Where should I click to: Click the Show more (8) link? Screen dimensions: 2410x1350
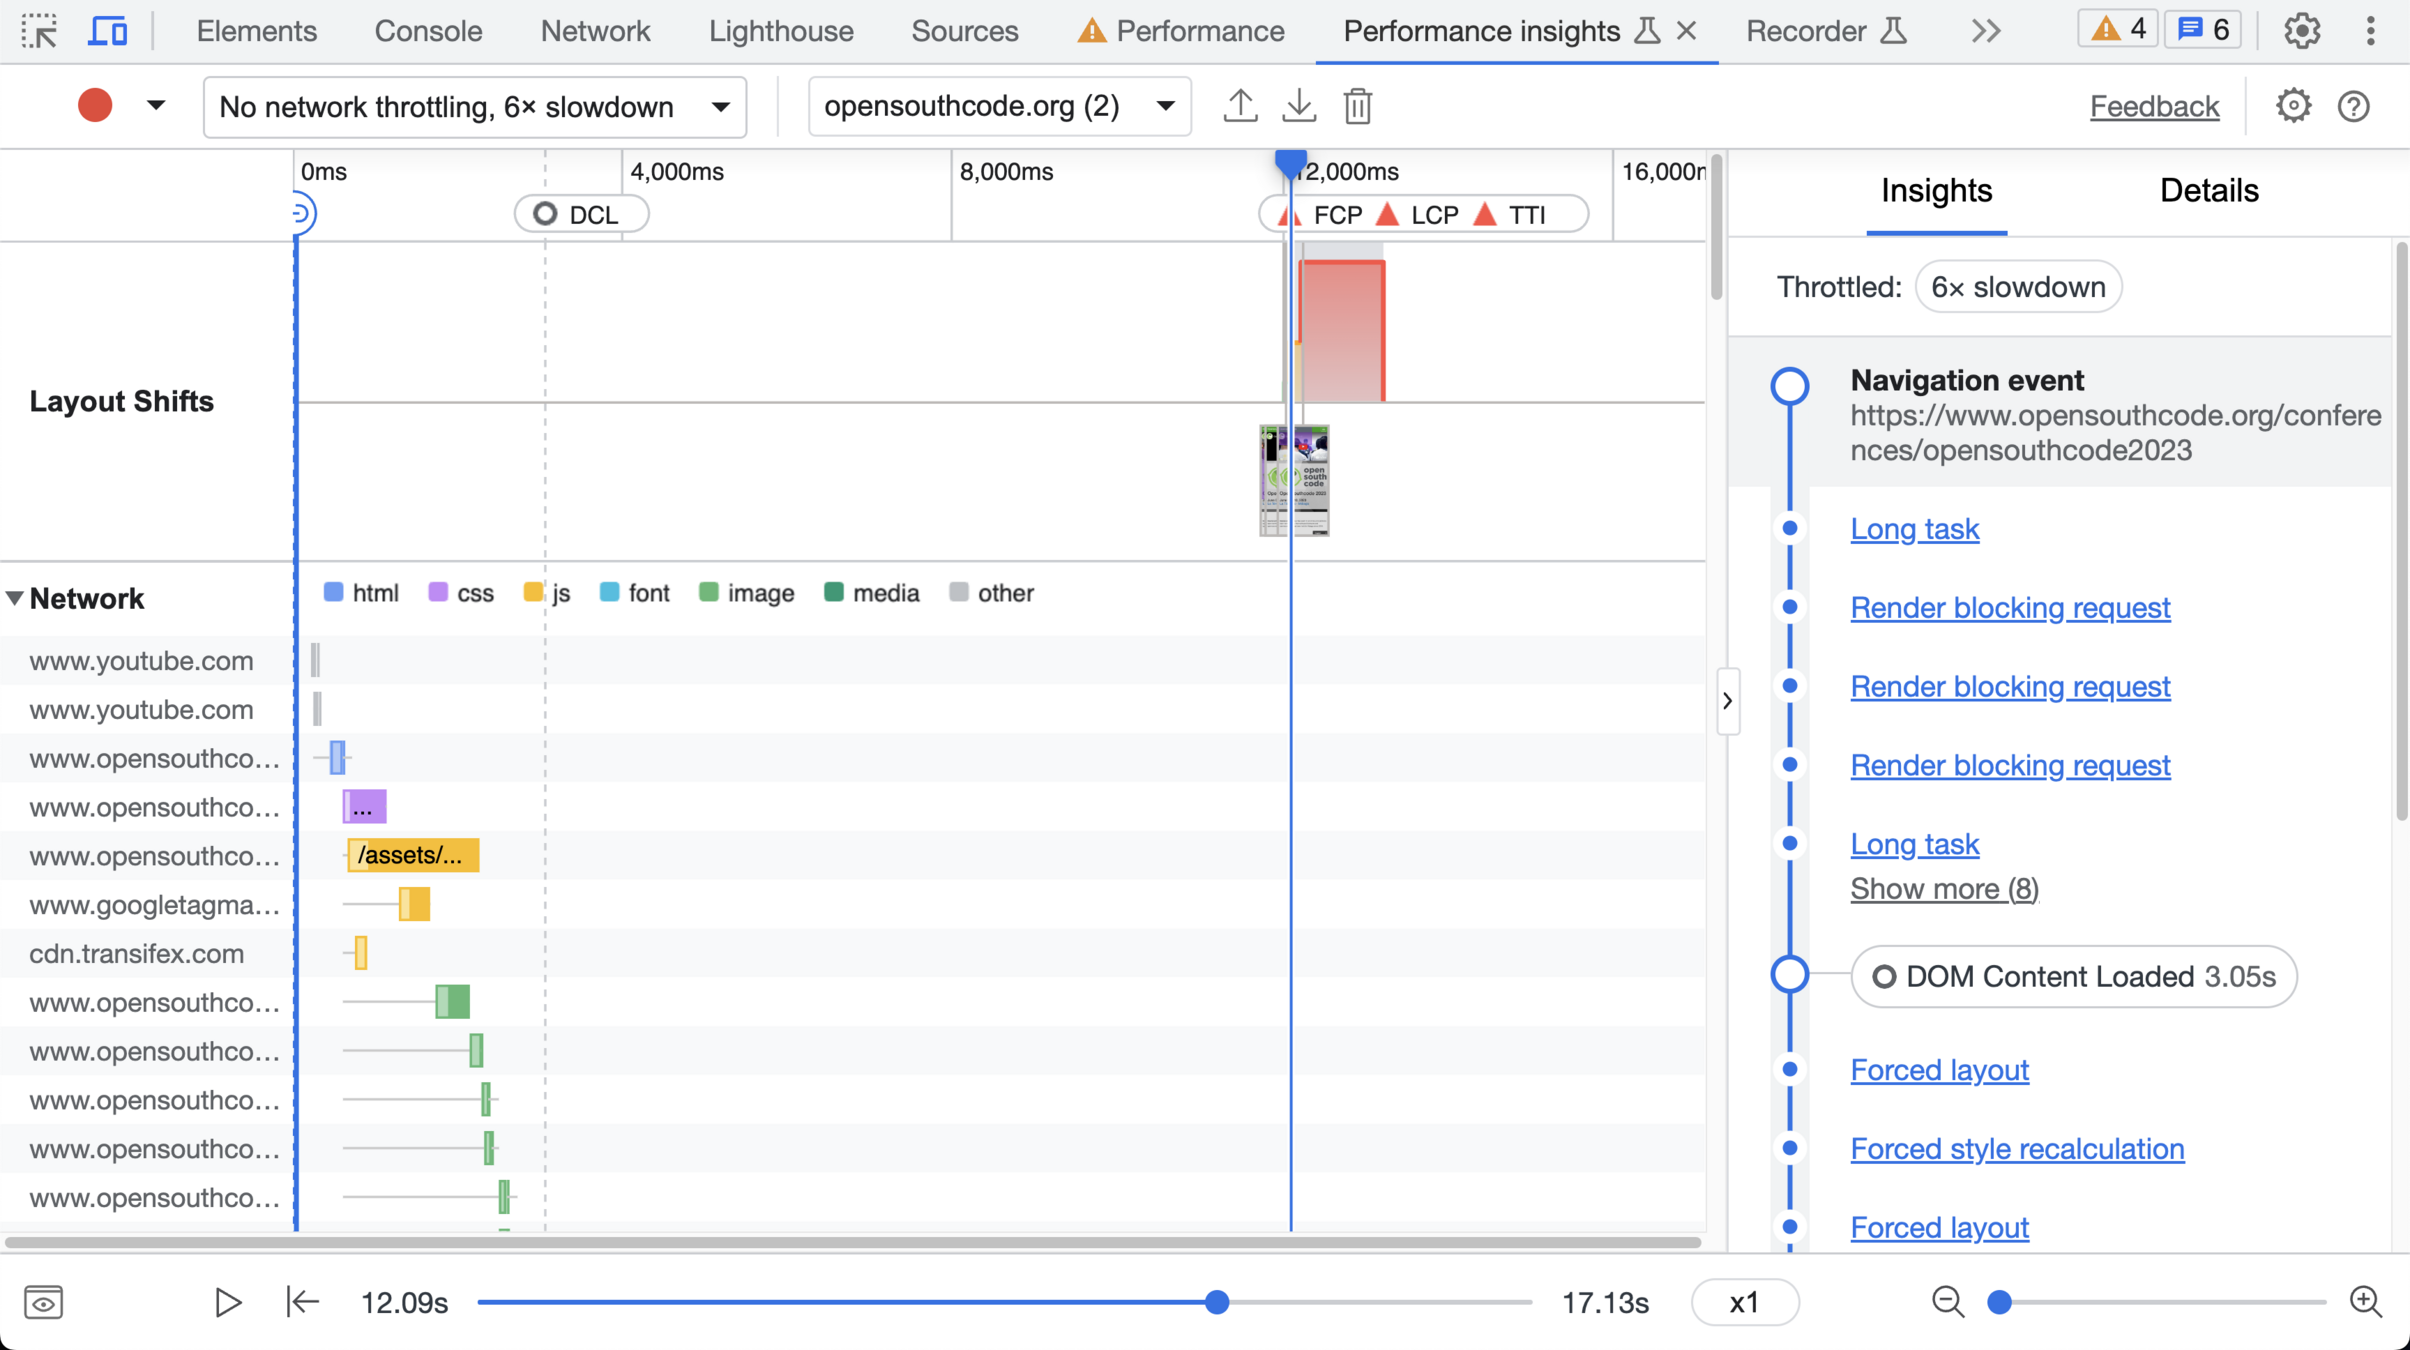coord(1944,888)
